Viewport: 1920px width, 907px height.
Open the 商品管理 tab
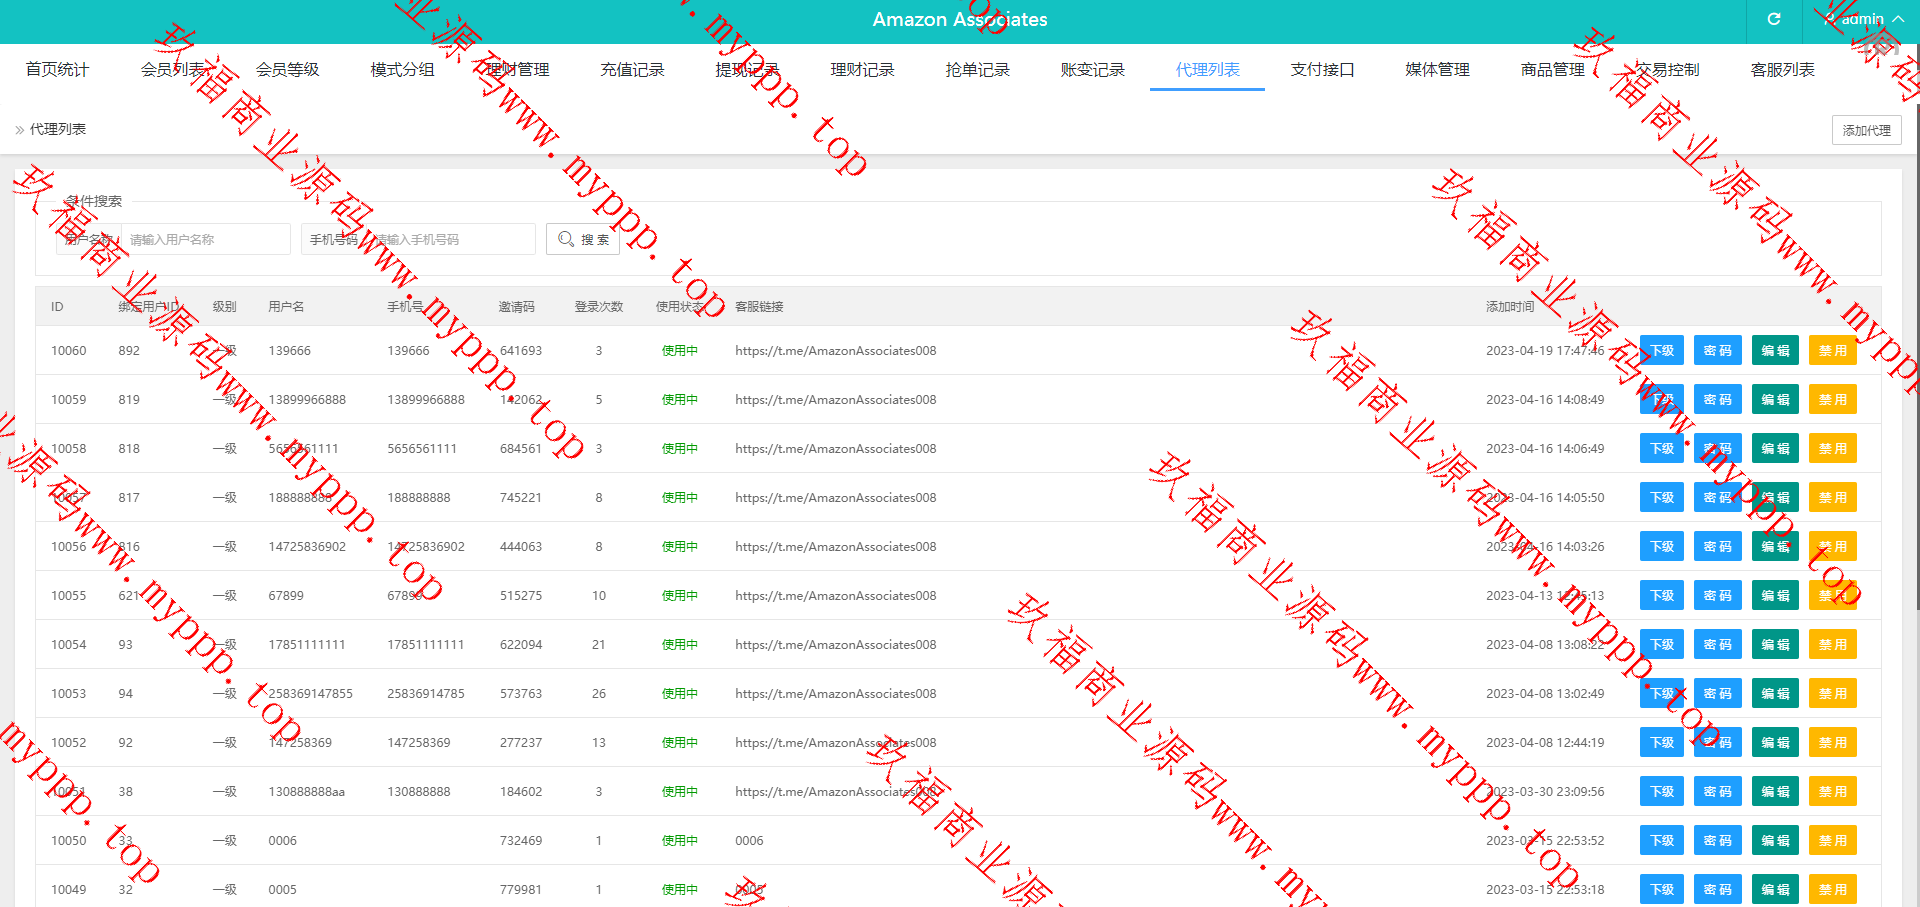[x=1552, y=69]
